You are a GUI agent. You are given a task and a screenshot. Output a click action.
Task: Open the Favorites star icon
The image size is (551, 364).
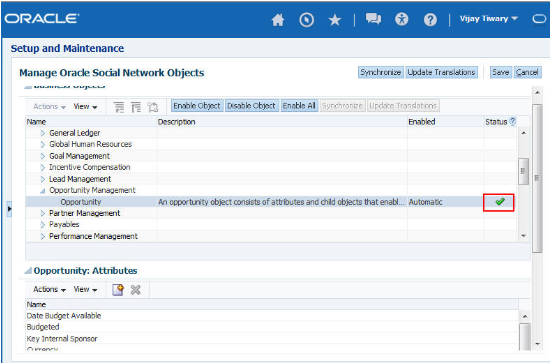click(335, 20)
